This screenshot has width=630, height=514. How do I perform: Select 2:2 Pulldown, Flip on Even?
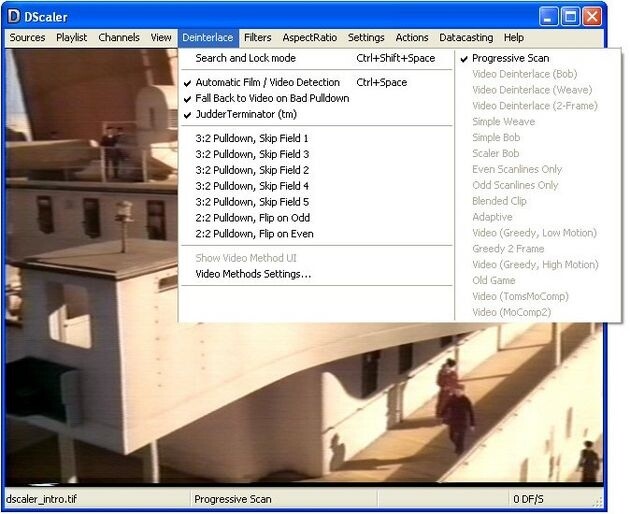click(254, 234)
